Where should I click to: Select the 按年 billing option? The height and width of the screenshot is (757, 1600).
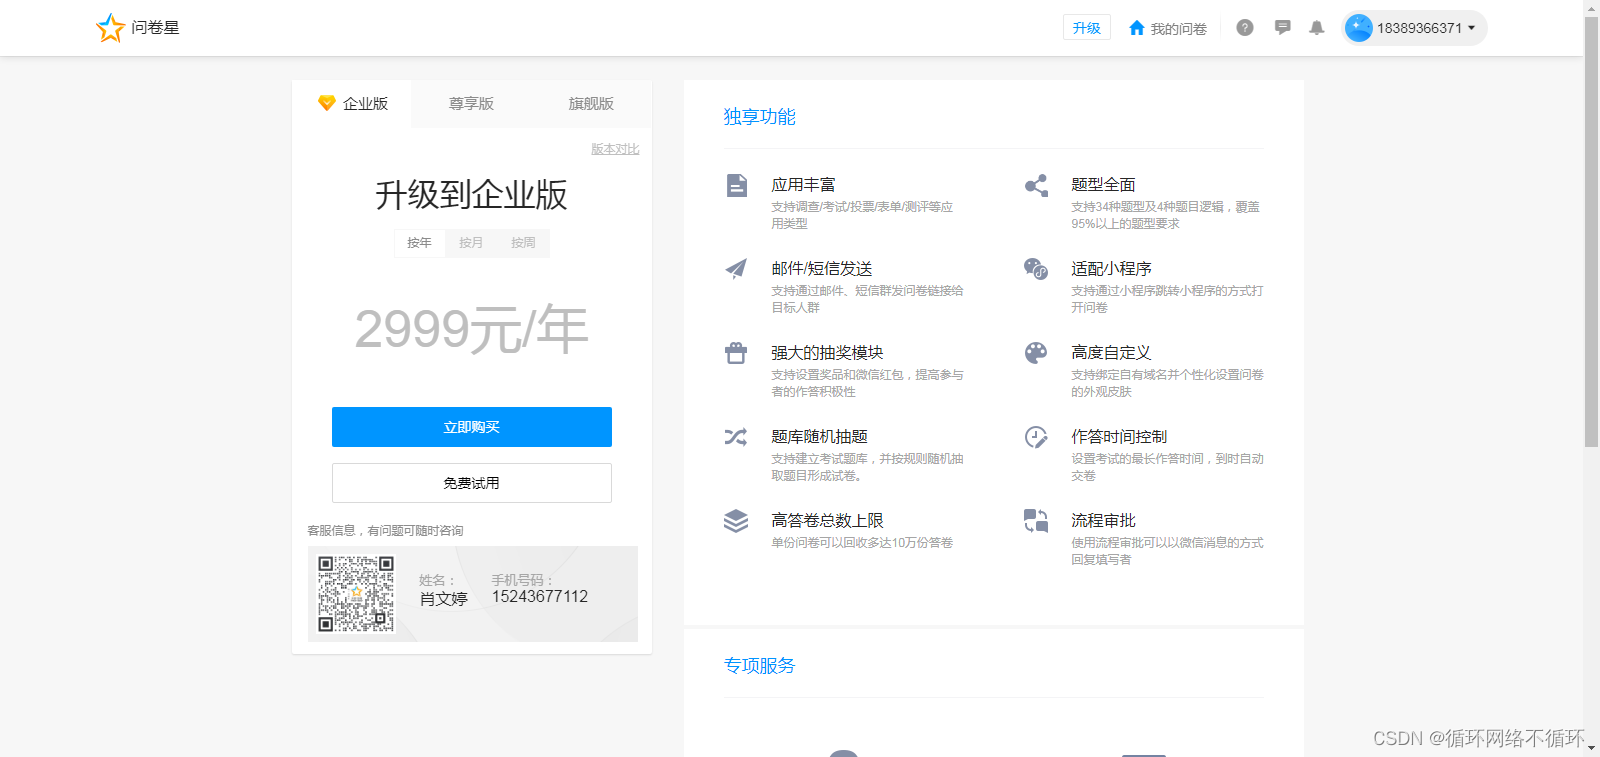tap(419, 243)
